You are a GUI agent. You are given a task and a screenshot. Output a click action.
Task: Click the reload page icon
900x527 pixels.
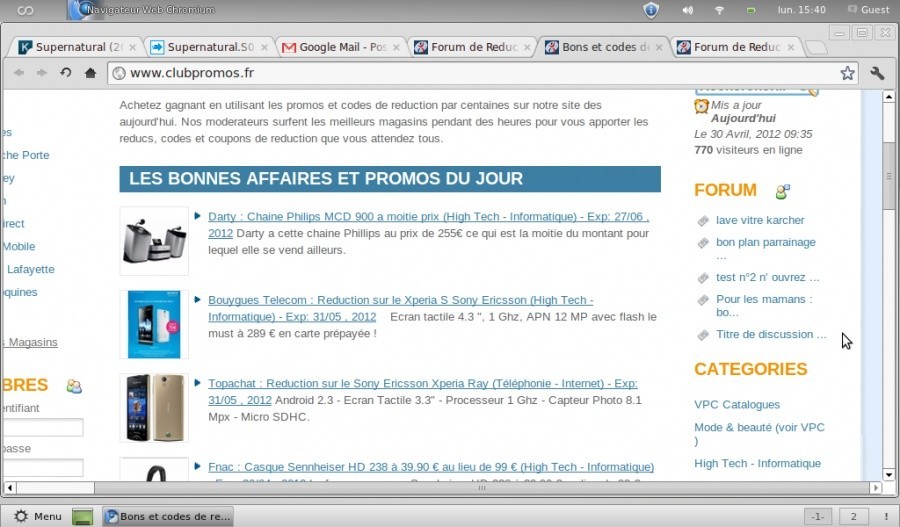(x=66, y=73)
